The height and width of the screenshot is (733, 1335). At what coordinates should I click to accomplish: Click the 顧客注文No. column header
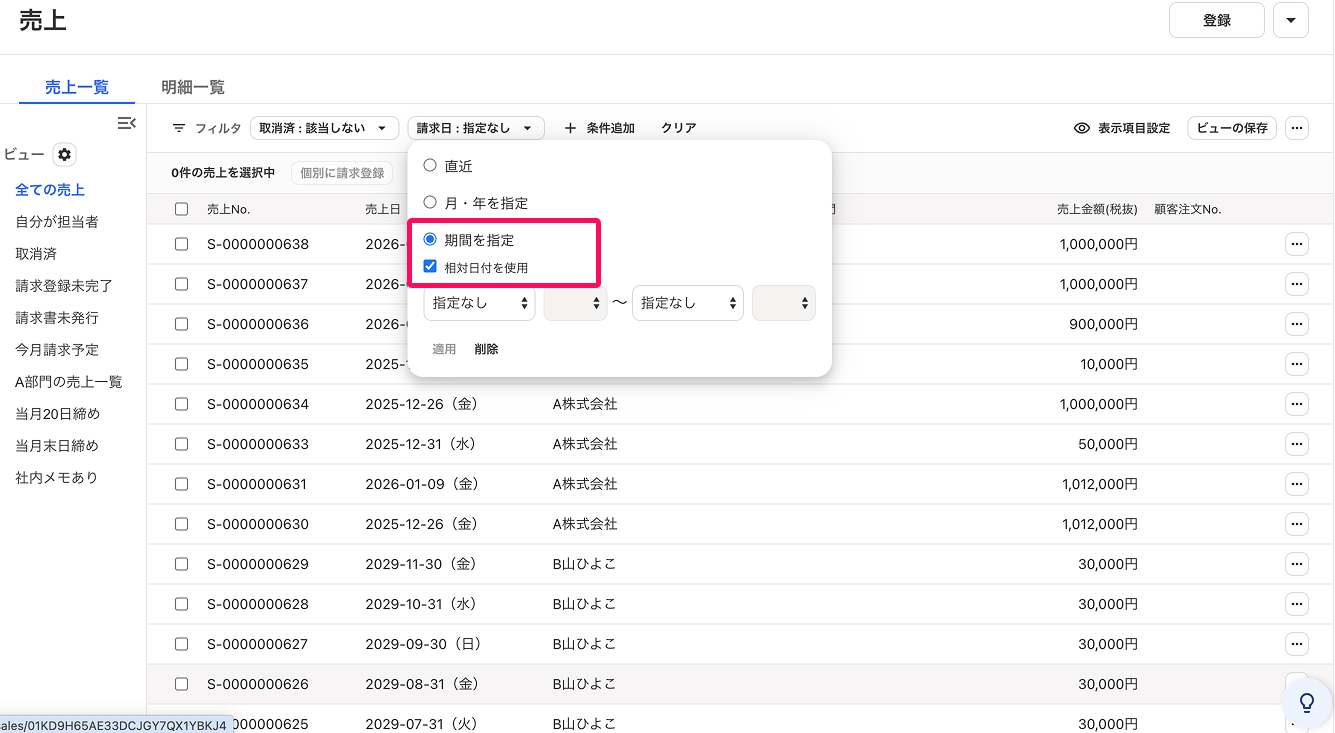coord(1188,210)
